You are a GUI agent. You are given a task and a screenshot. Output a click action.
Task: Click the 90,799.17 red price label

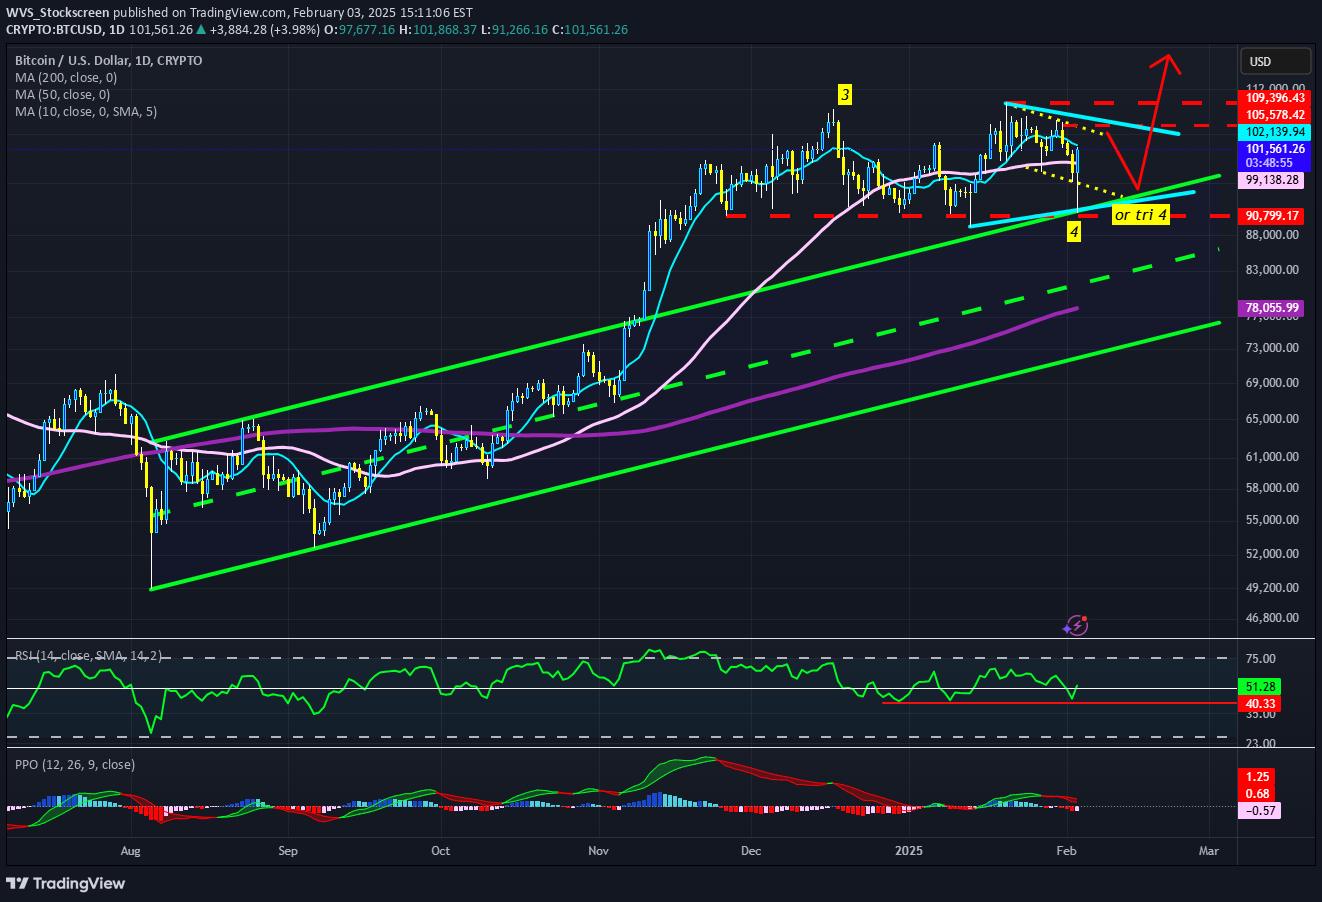1271,215
